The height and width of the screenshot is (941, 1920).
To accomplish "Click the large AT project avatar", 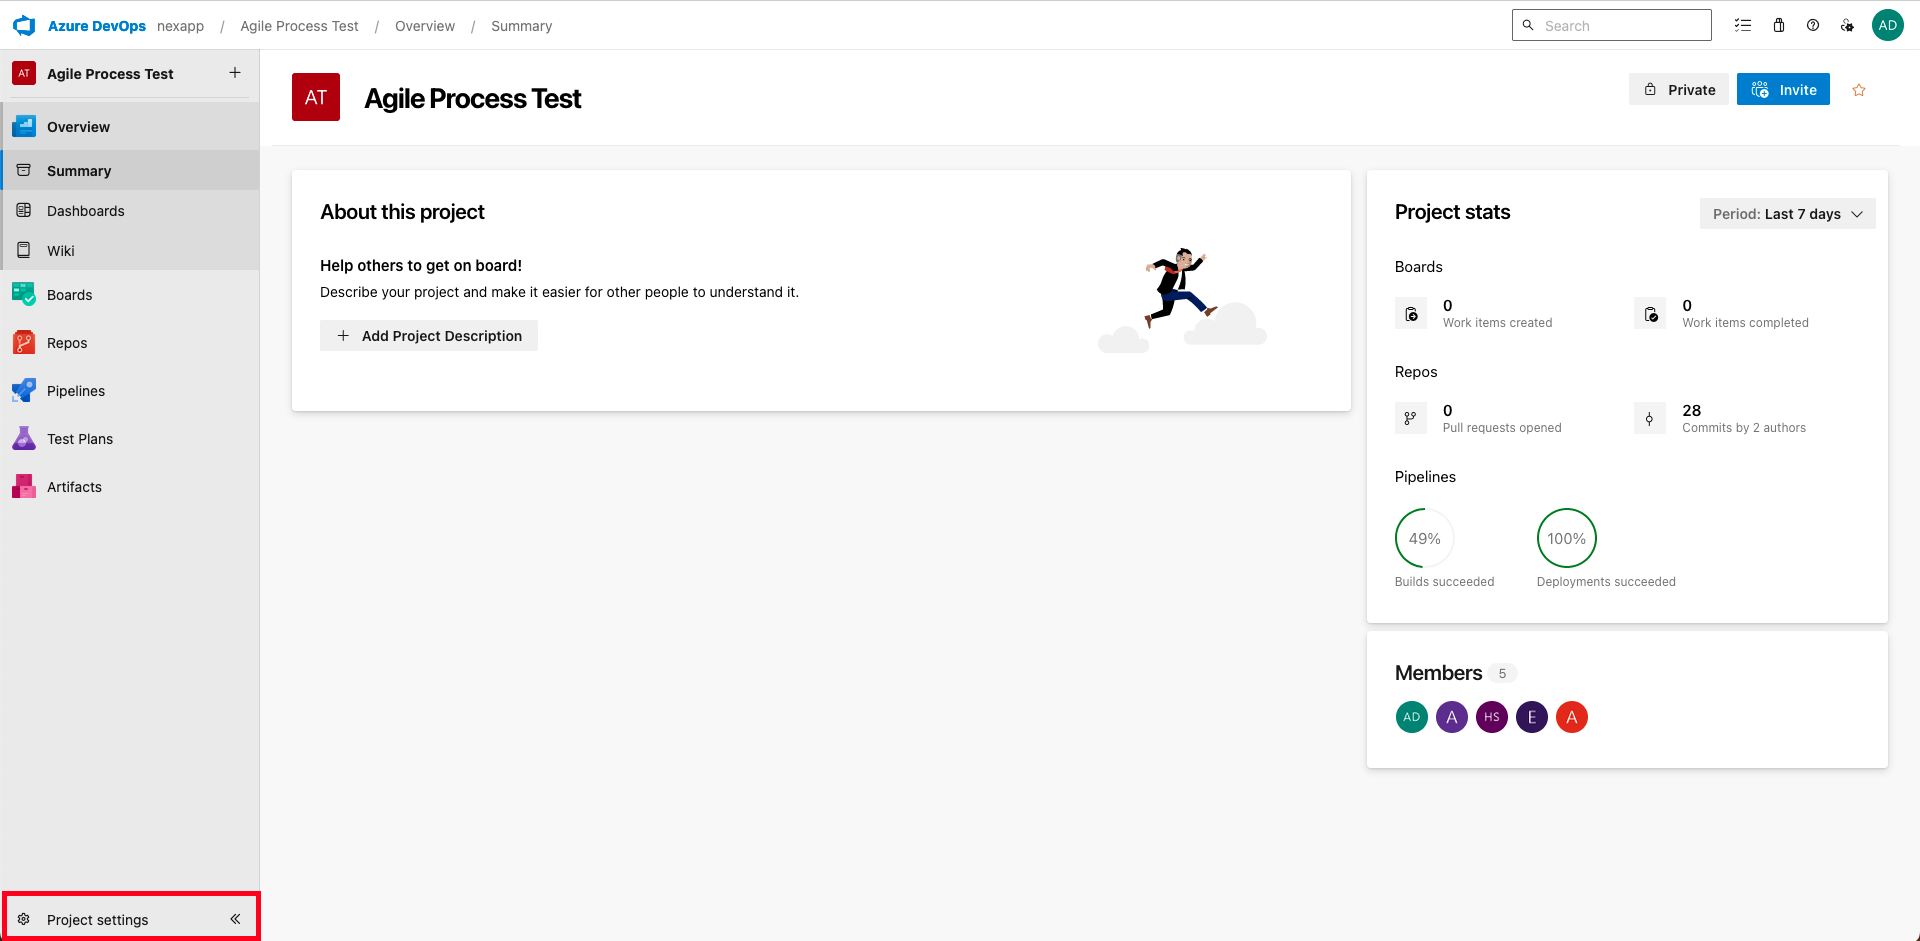I will click(x=316, y=97).
